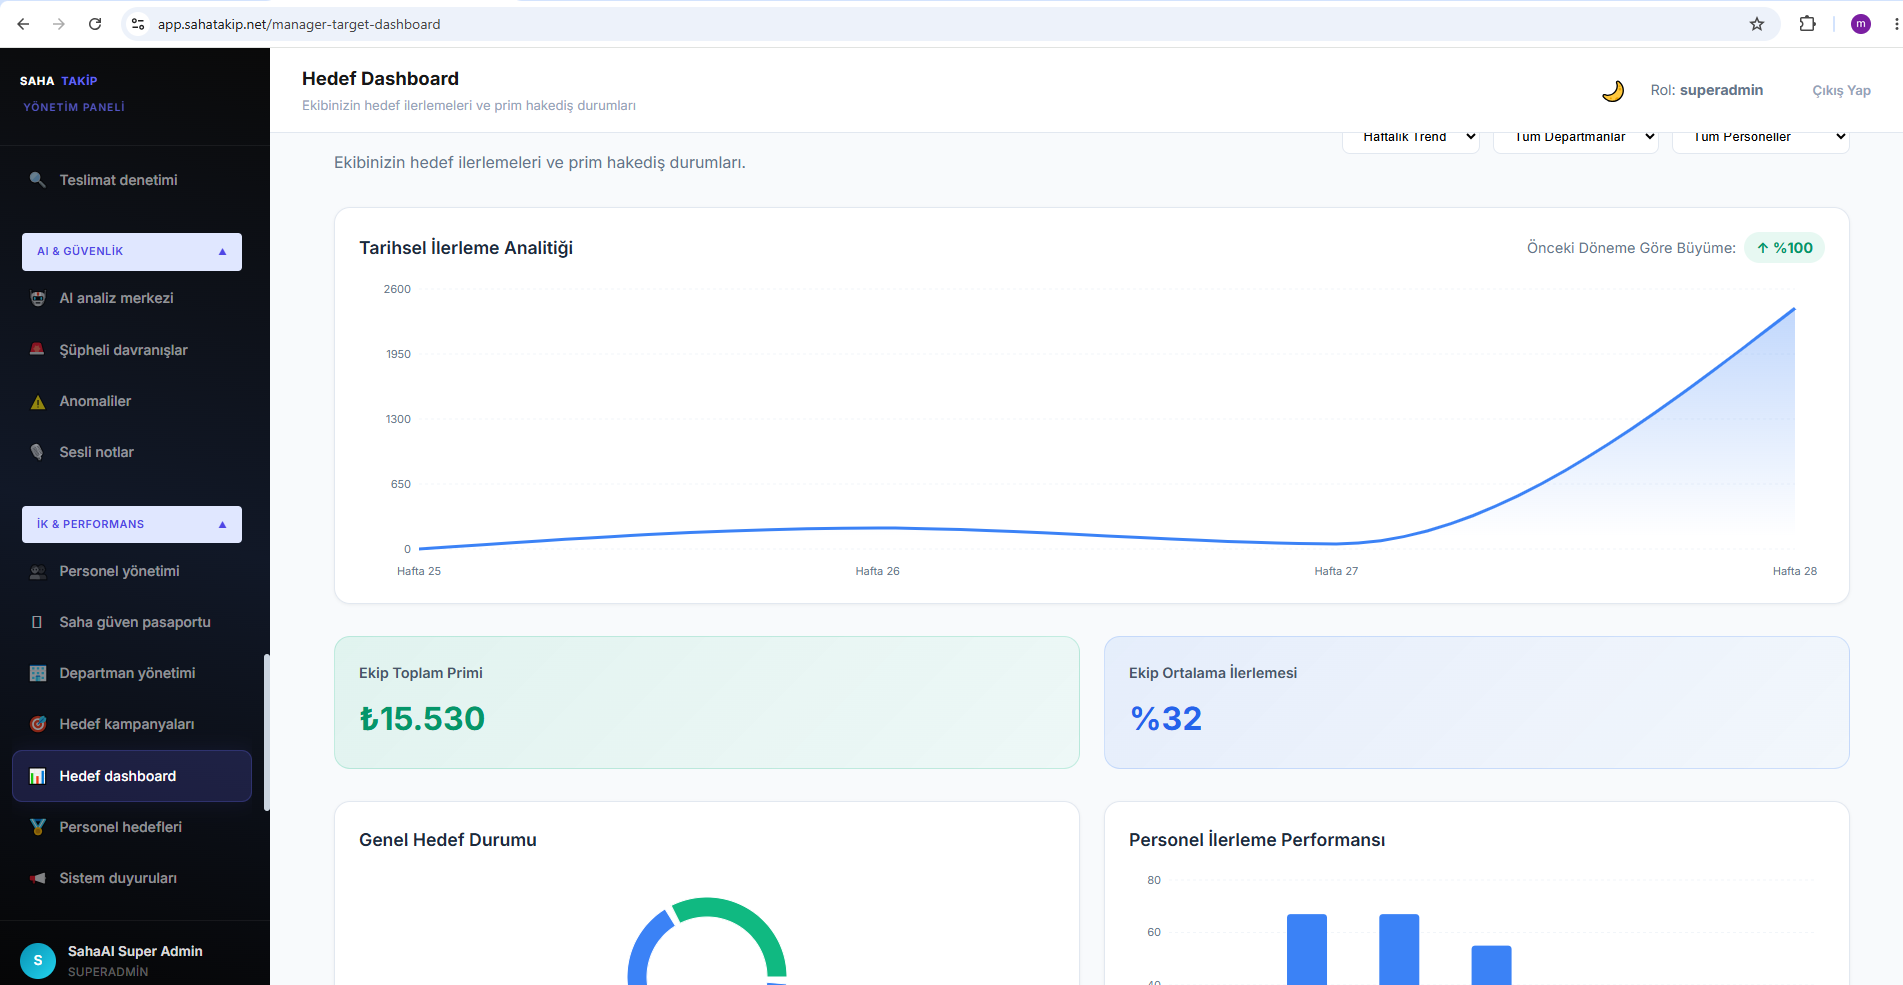
Task: Click the AI analiz merkezi robot icon
Action: pos(37,298)
